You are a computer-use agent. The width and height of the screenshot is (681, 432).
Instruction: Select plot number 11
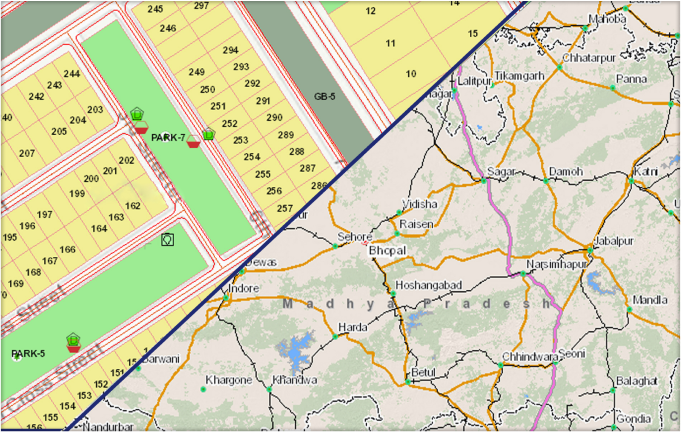coord(390,43)
